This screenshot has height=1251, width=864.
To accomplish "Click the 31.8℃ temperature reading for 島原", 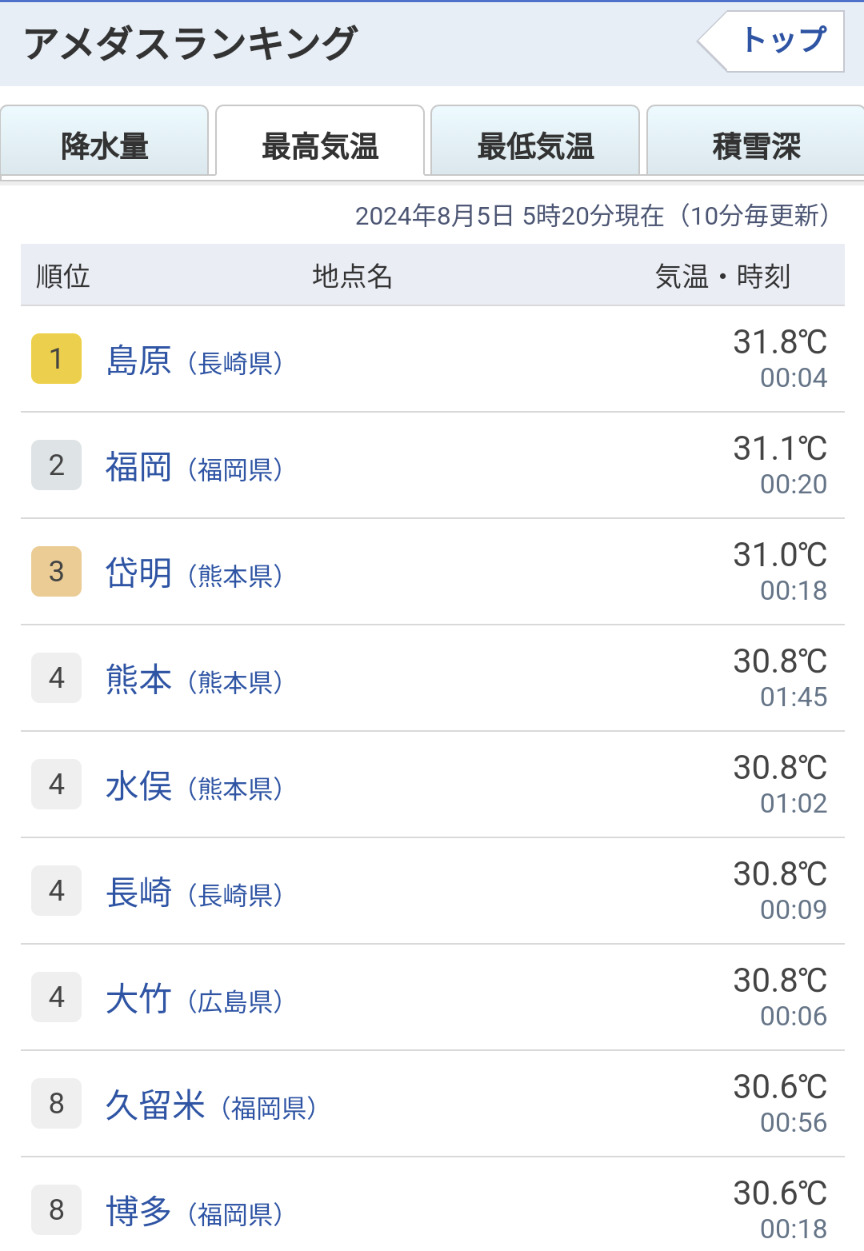I will [x=780, y=343].
